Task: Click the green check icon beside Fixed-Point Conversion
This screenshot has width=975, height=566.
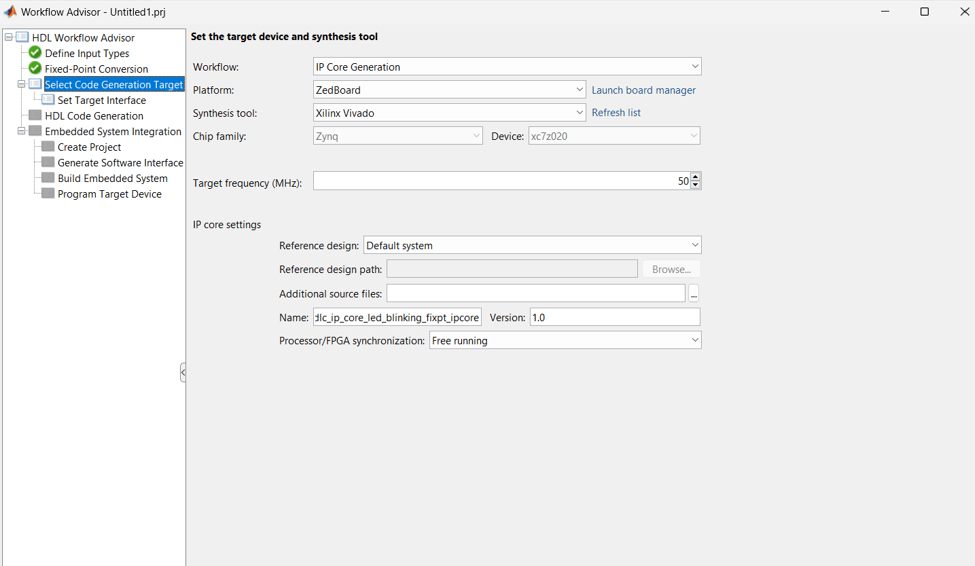Action: click(x=35, y=69)
